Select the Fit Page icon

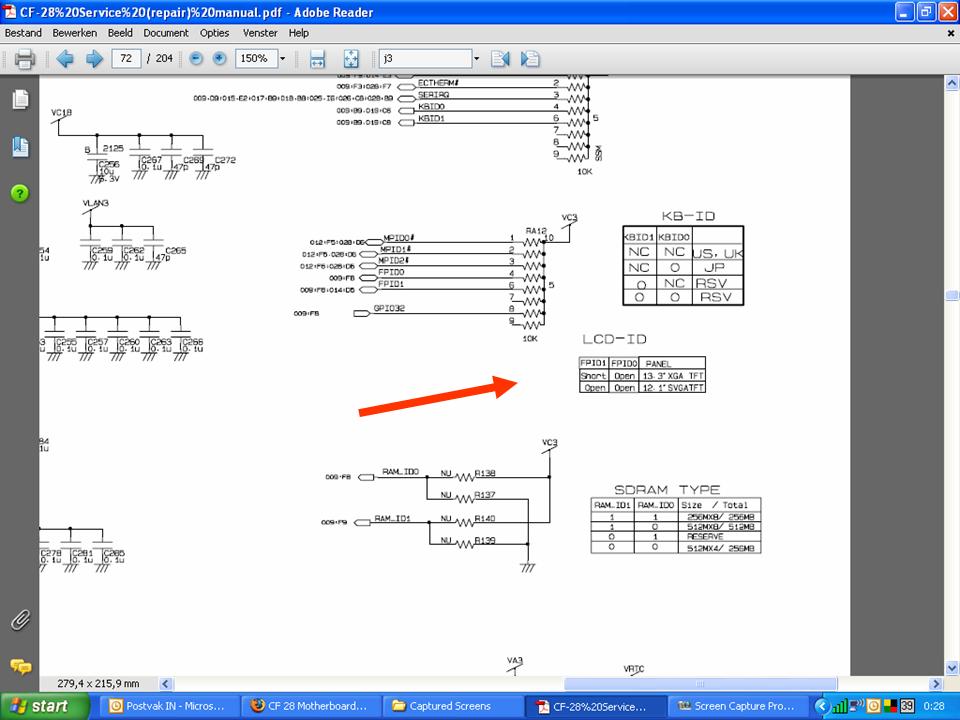coord(351,59)
